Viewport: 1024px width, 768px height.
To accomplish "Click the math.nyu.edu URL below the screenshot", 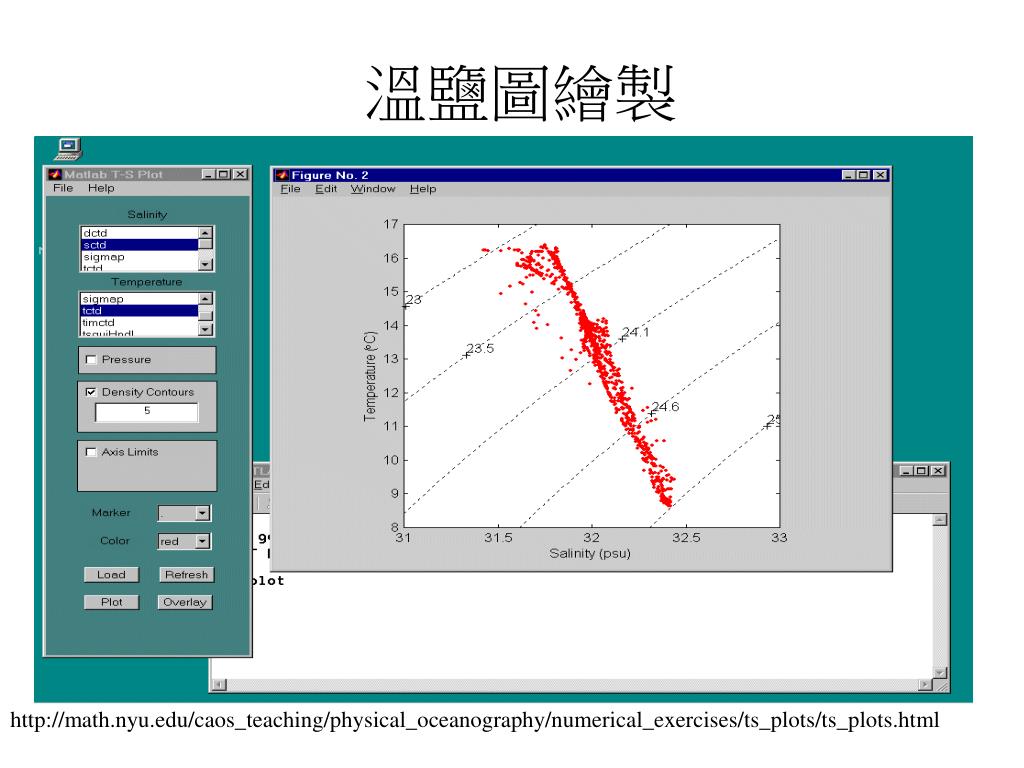I will click(475, 721).
